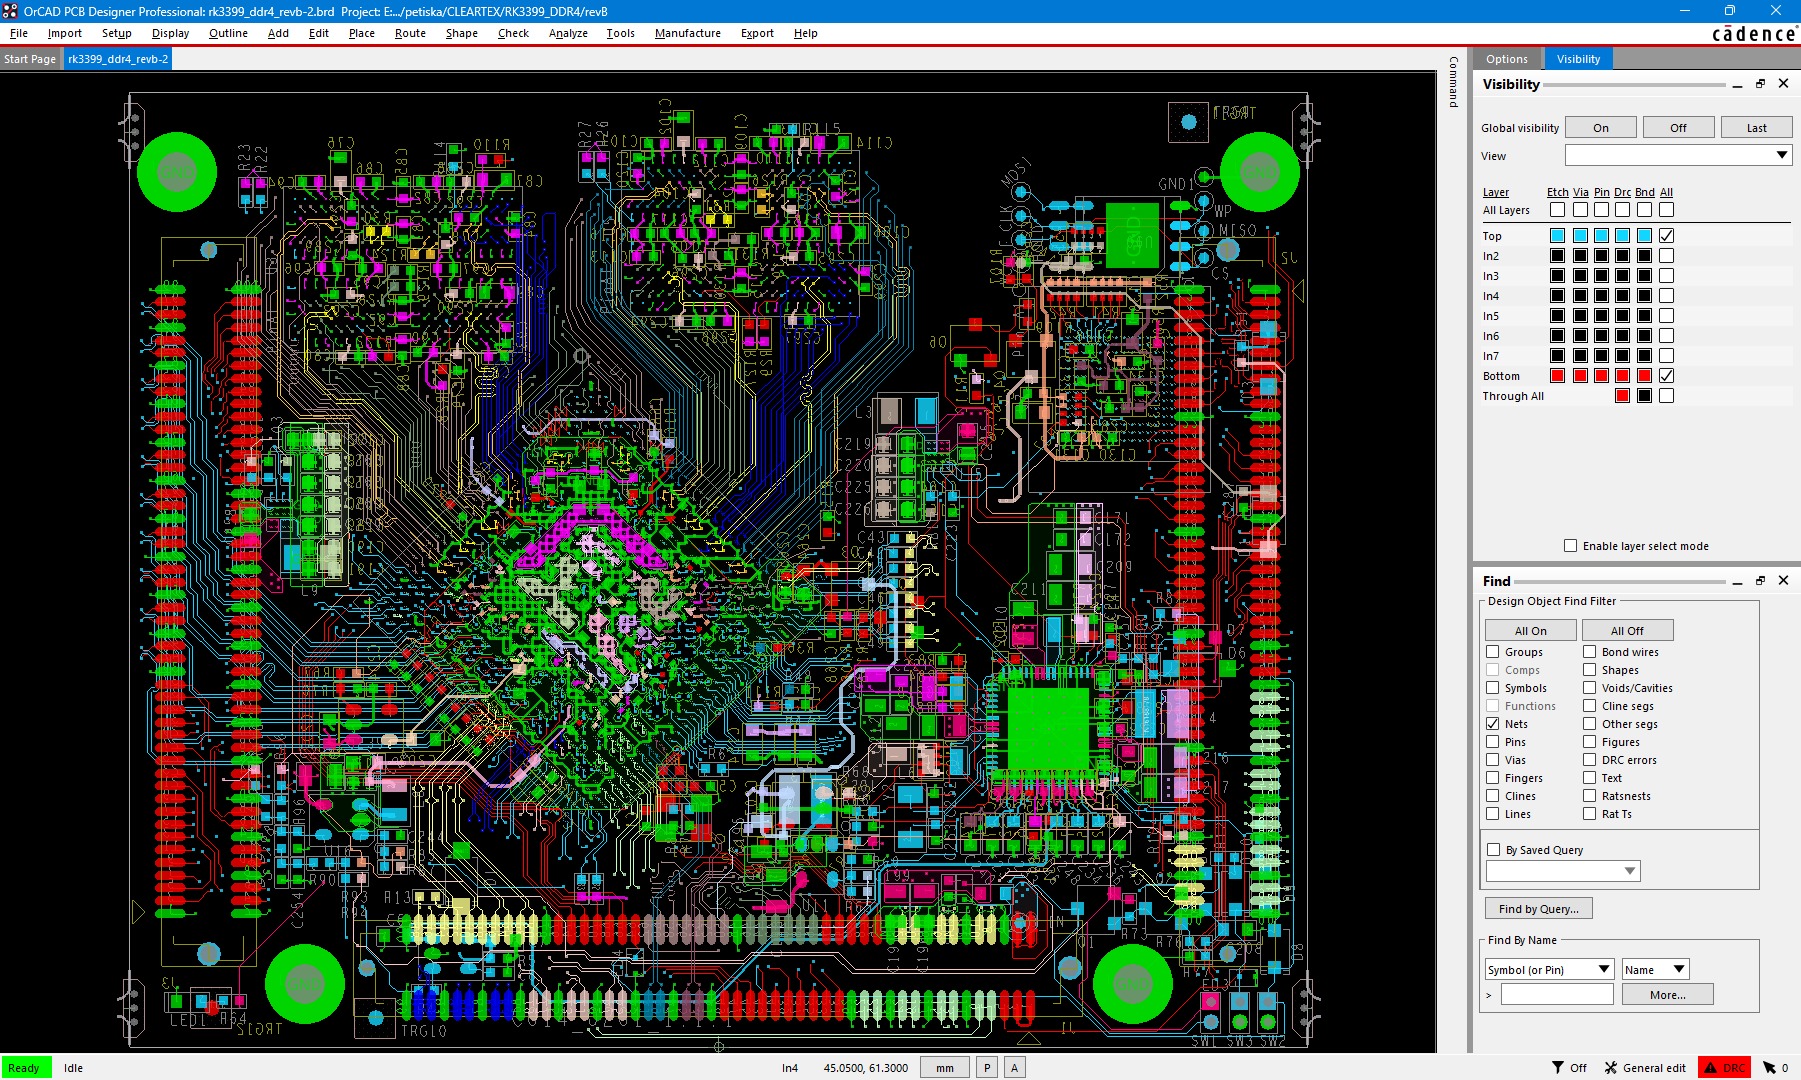The image size is (1801, 1080).
Task: Close the Find panel
Action: pos(1783,581)
